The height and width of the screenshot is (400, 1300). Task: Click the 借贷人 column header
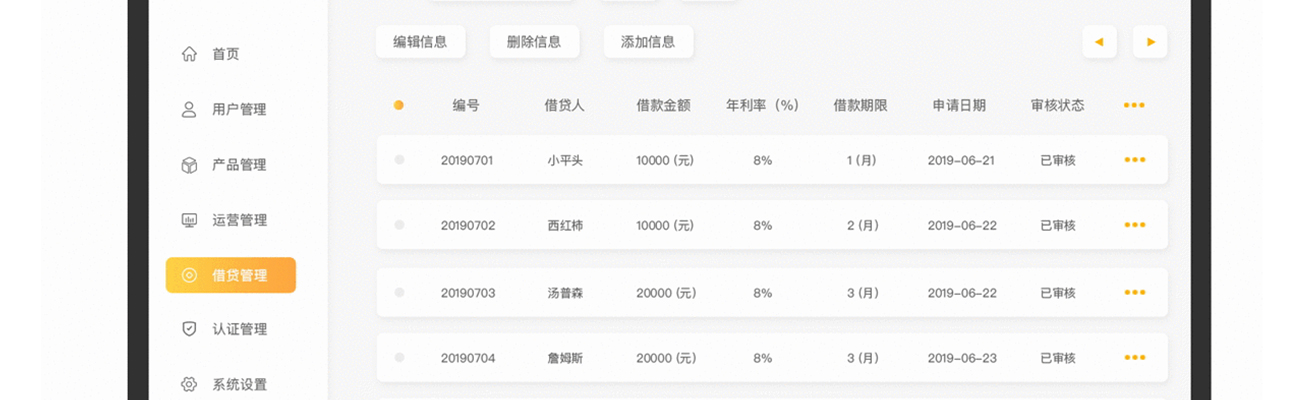coord(565,105)
